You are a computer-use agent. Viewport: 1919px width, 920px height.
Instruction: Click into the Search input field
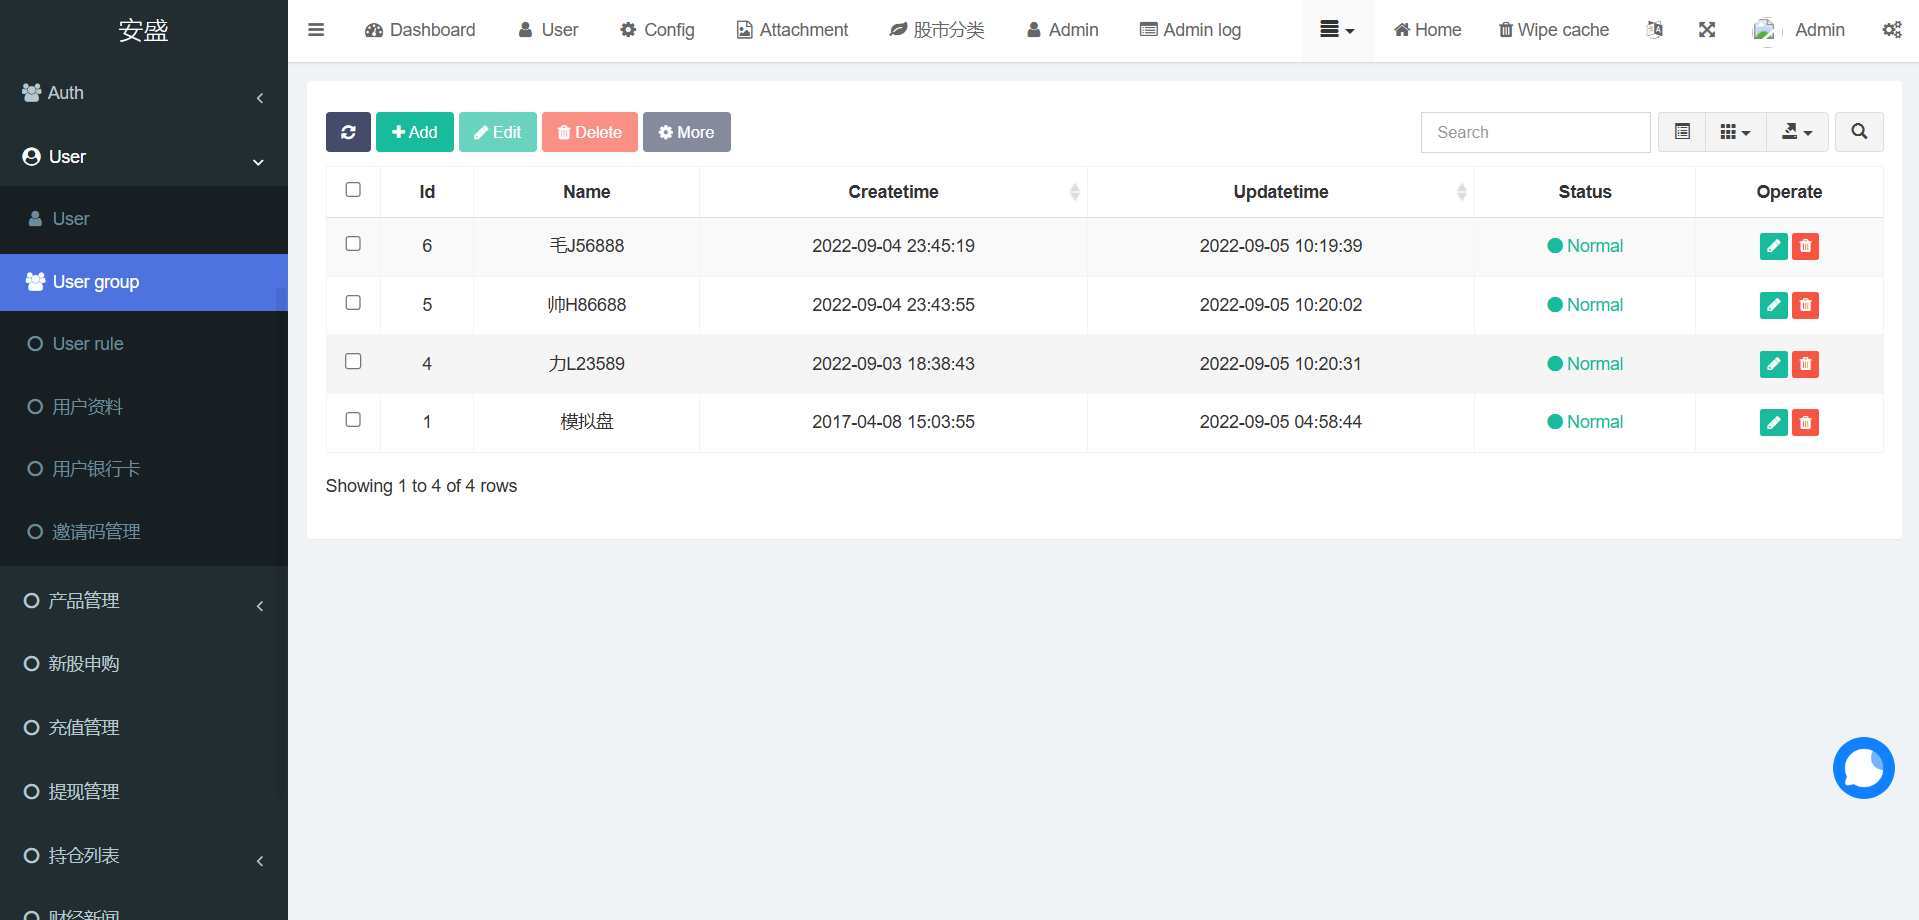(1535, 132)
